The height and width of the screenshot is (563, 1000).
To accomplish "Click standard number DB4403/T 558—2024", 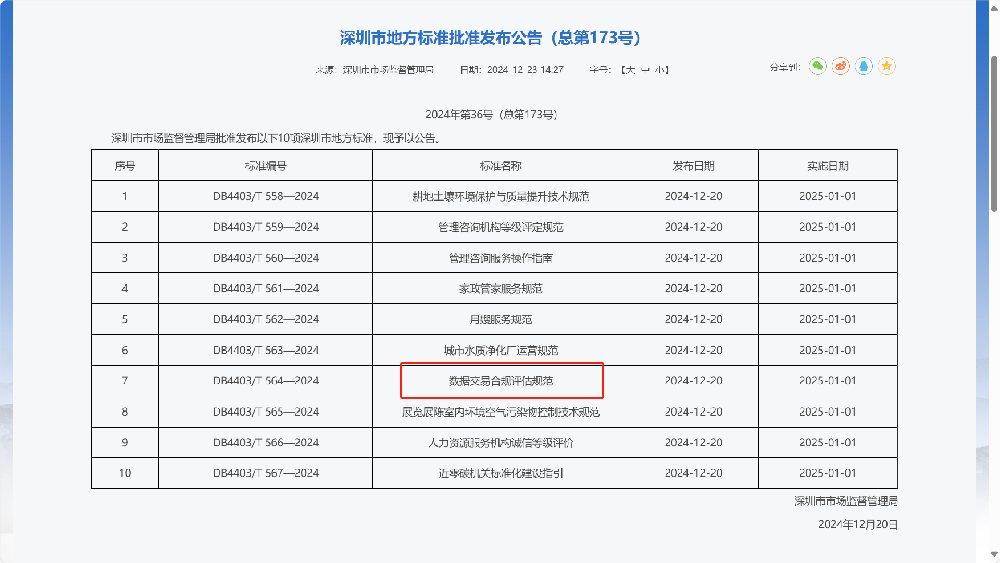I will pyautogui.click(x=265, y=196).
